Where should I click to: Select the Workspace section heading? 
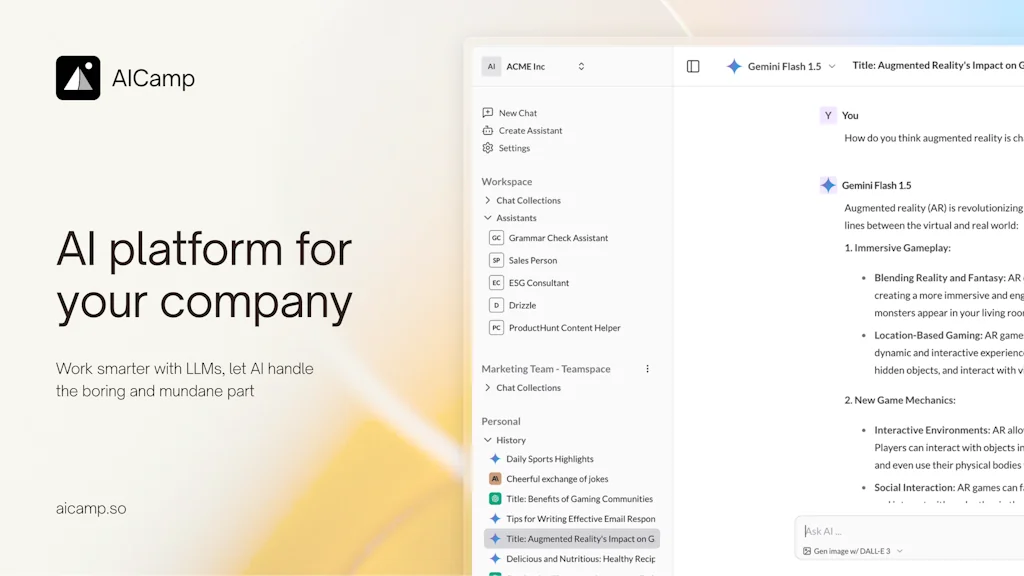[x=507, y=182]
